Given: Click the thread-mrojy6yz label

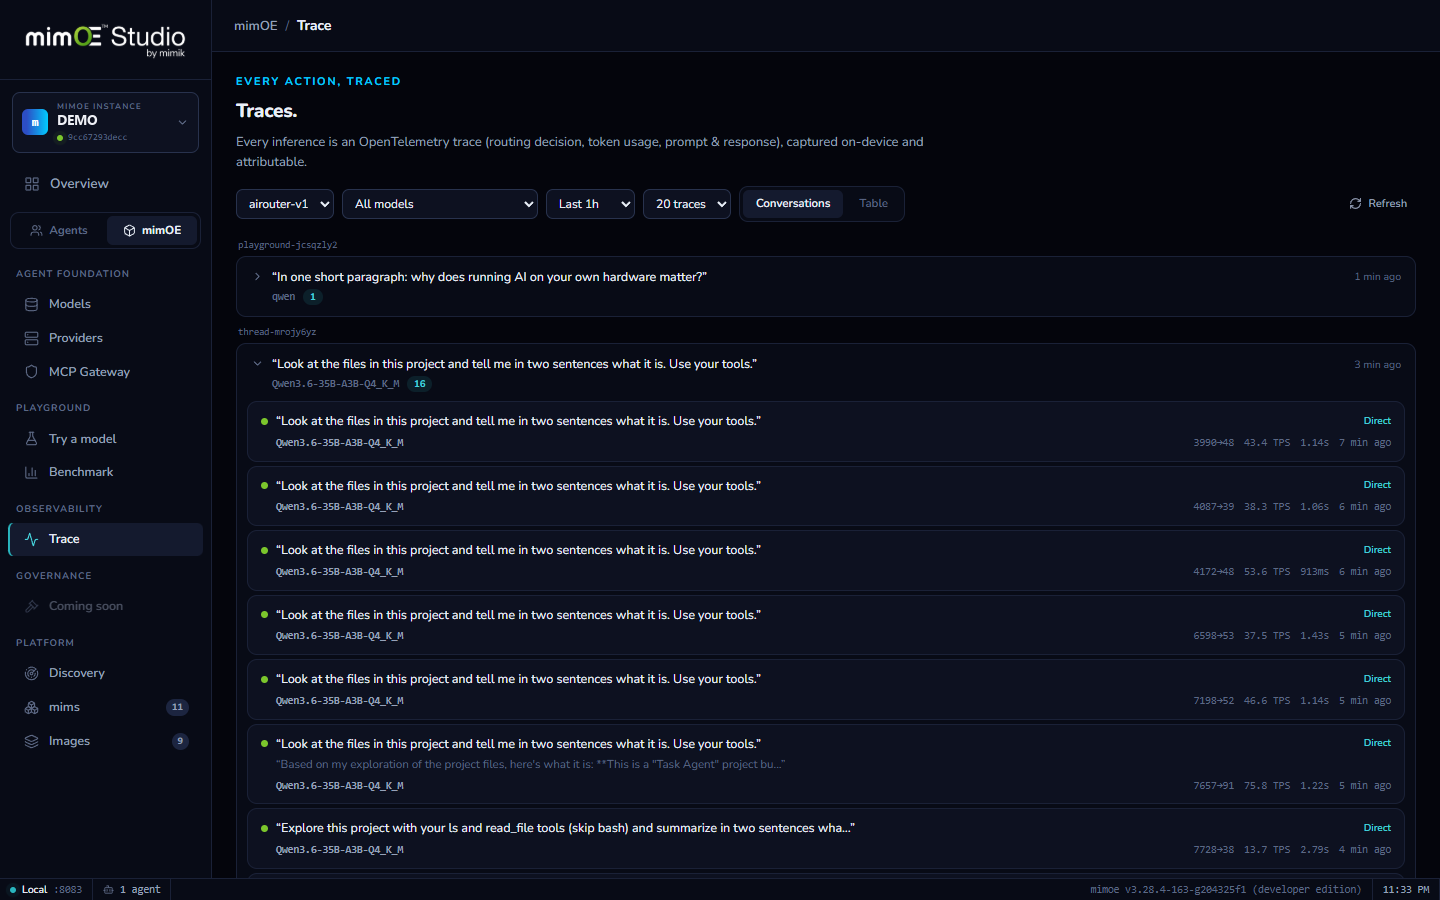Looking at the screenshot, I should 277,332.
